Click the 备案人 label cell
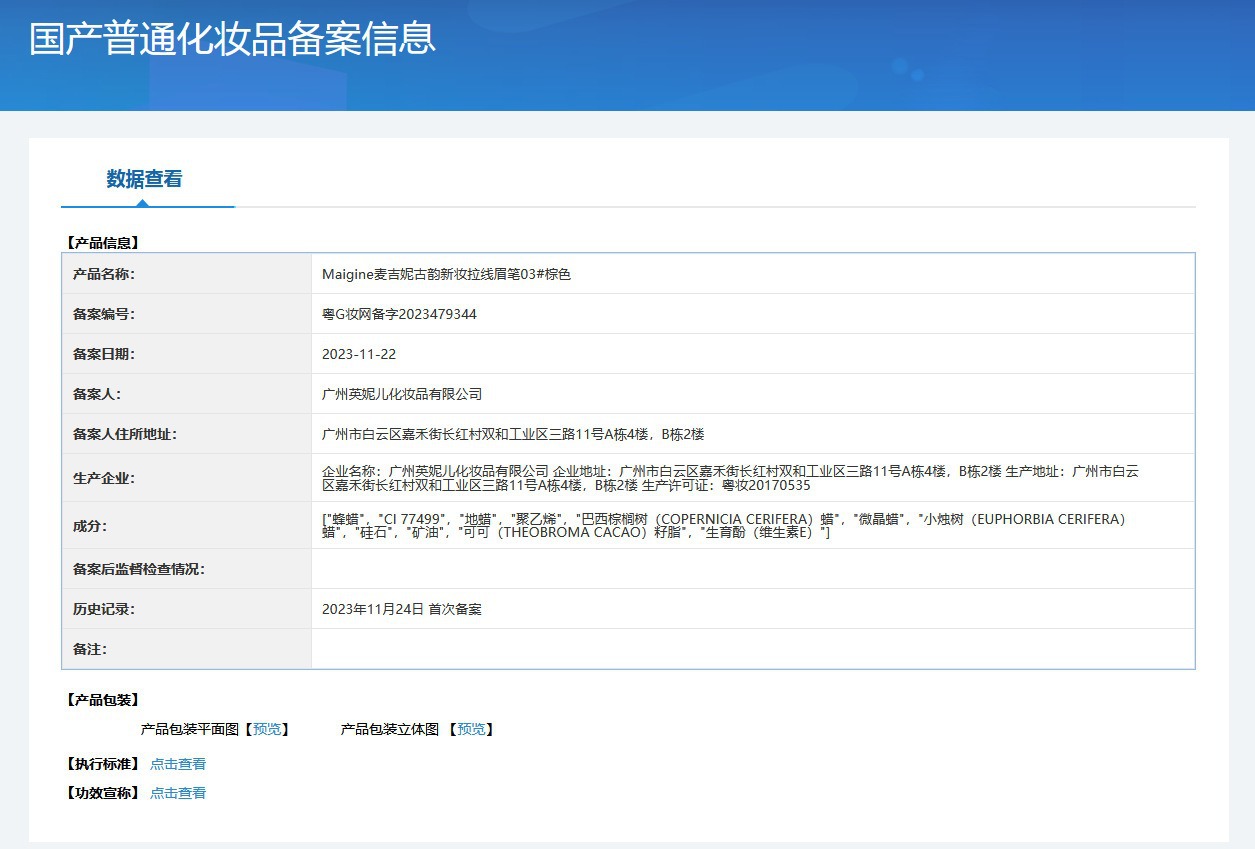This screenshot has height=849, width=1255. (187, 394)
